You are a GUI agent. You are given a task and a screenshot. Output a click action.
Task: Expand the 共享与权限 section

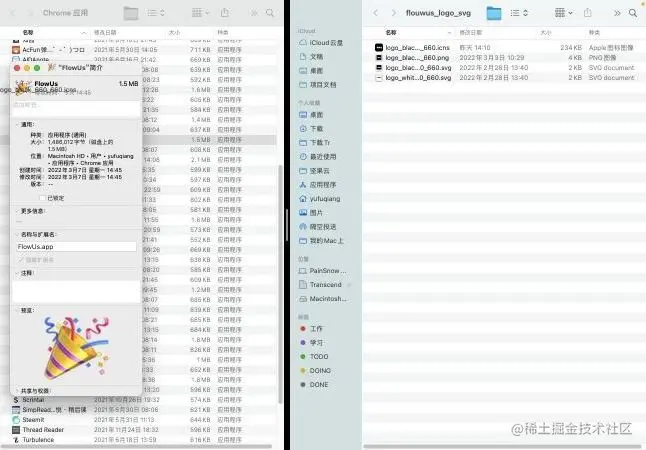tap(17, 391)
